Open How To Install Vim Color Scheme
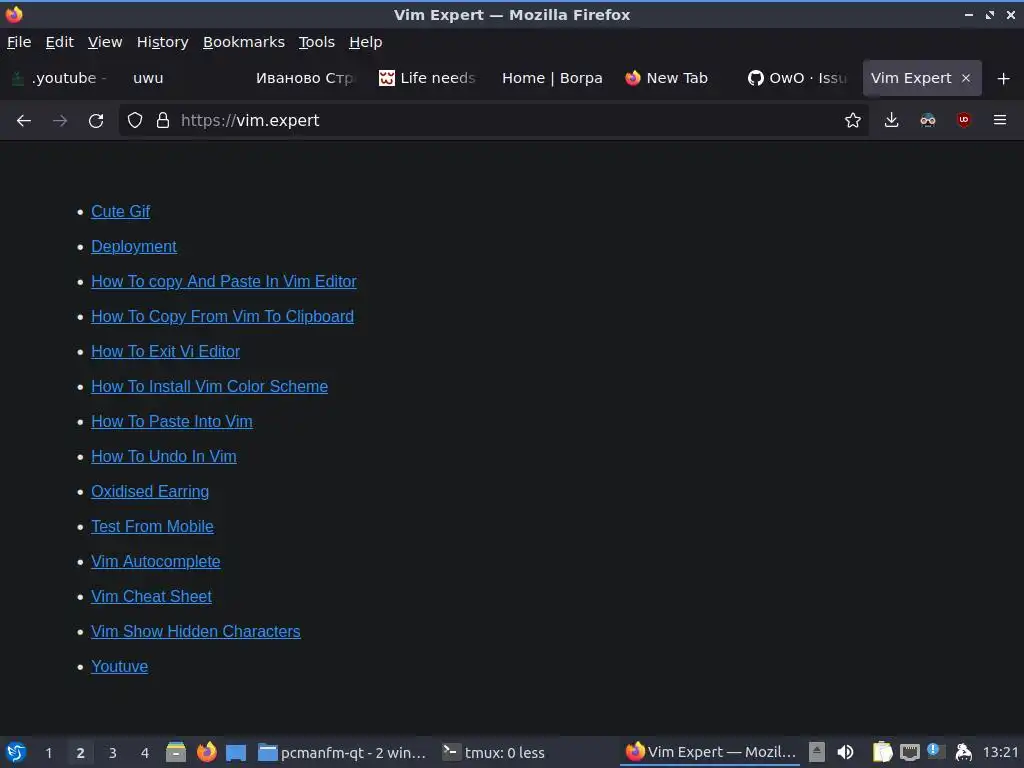1024x768 pixels. 209,387
